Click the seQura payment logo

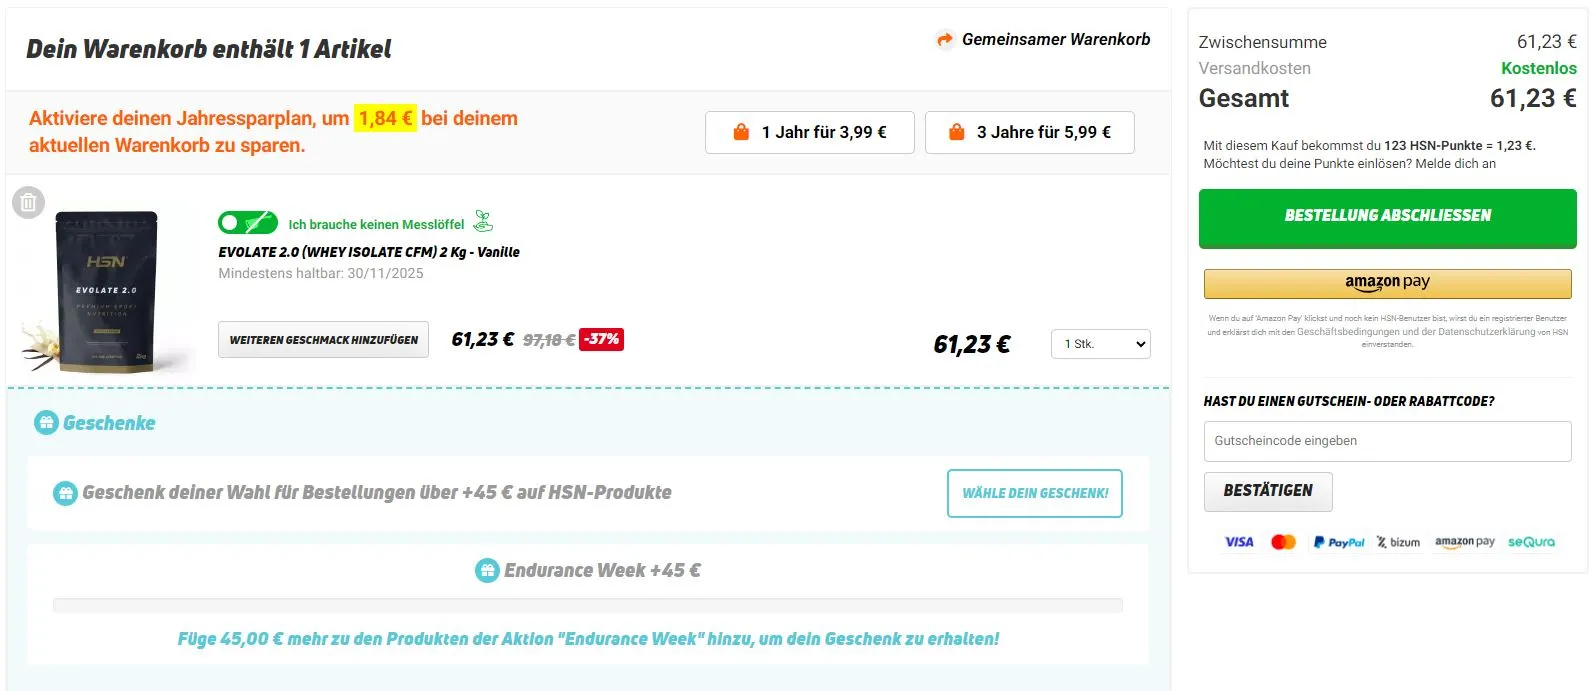[1531, 542]
